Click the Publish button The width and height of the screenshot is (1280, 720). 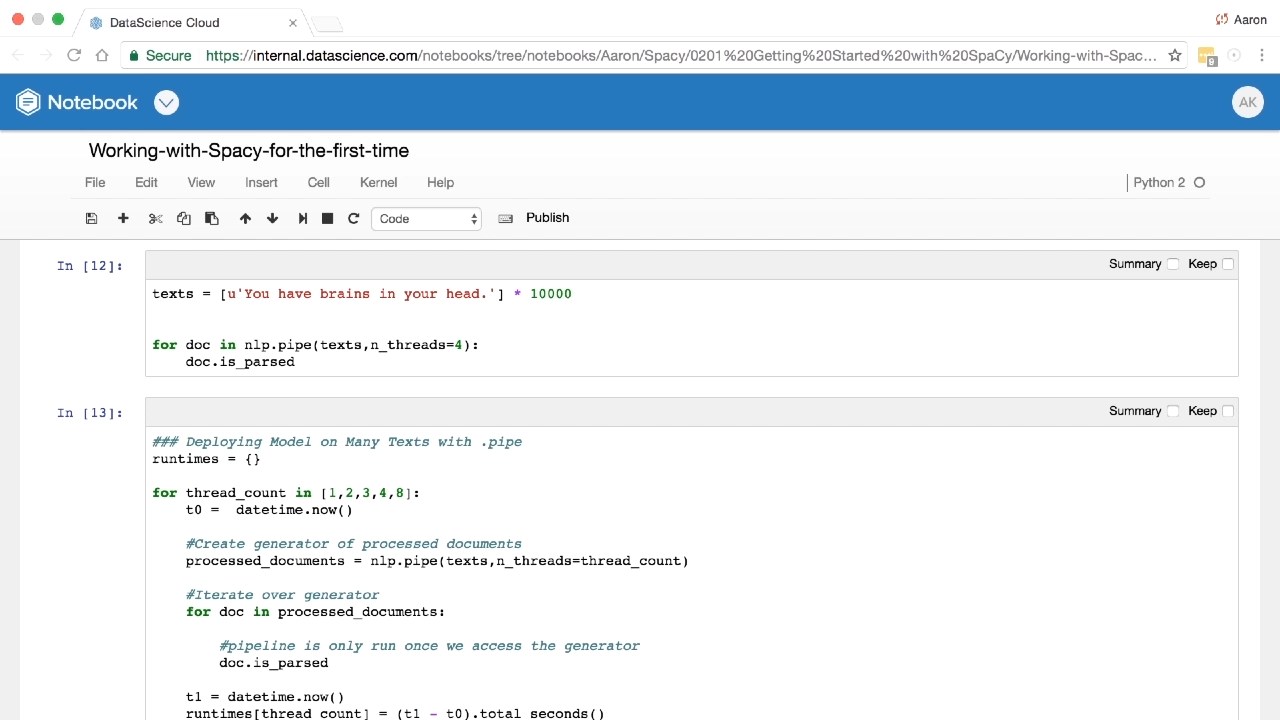(547, 218)
